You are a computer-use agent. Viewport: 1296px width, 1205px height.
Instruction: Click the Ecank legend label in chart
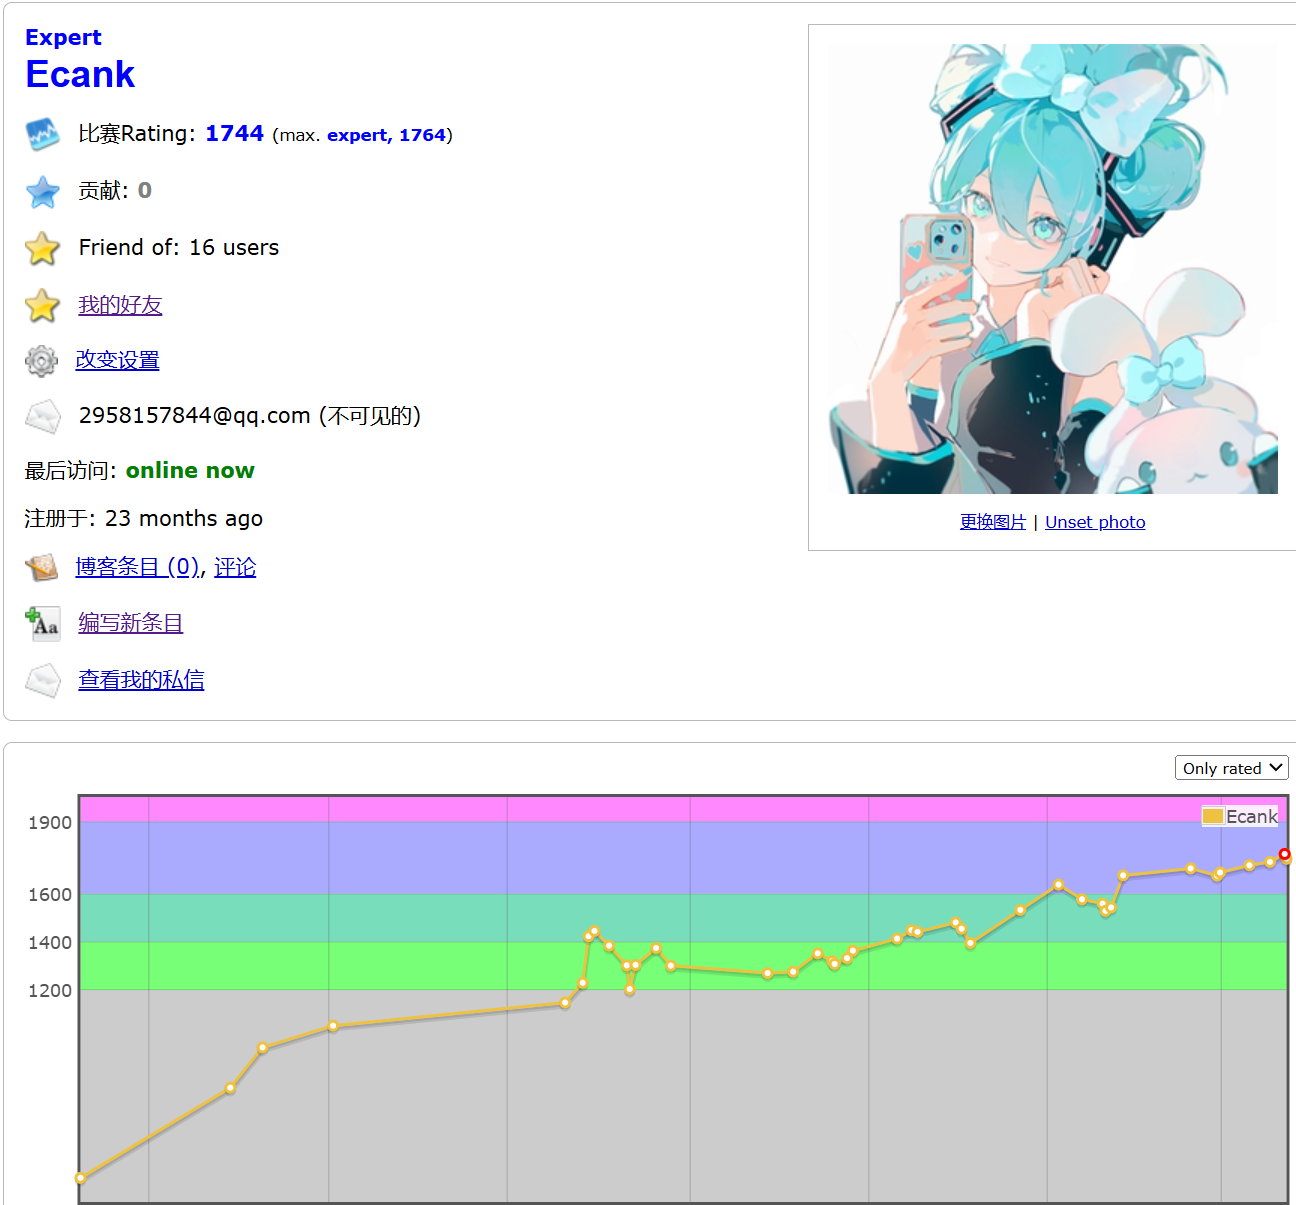click(1252, 817)
